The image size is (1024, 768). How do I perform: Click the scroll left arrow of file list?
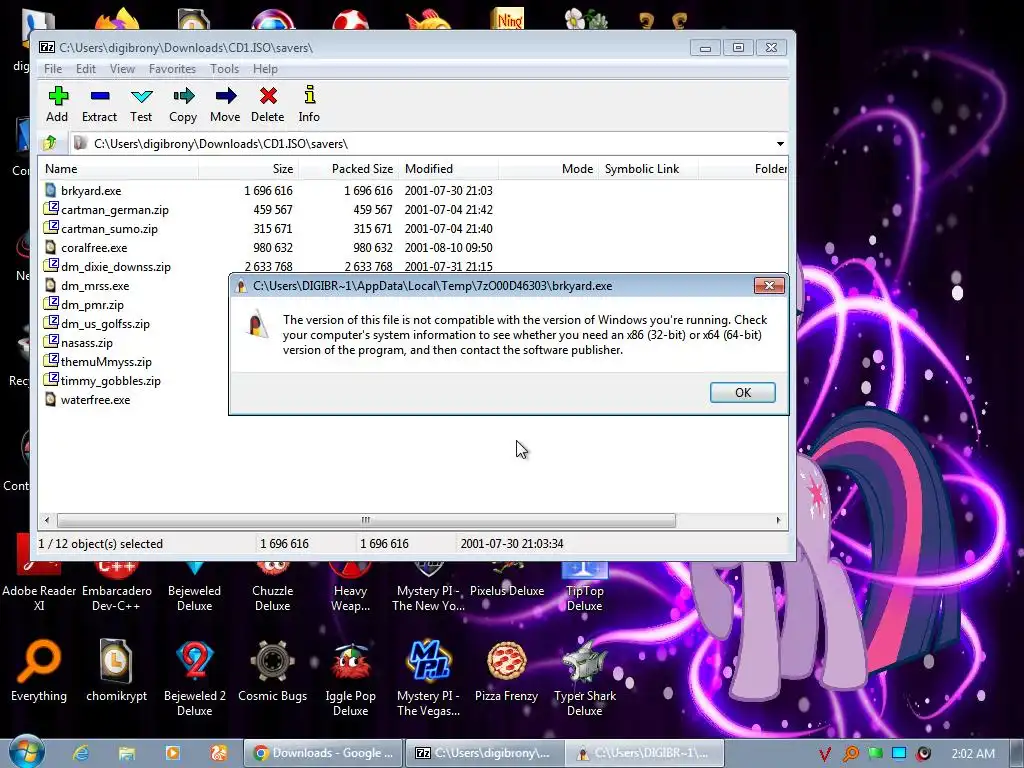46,520
